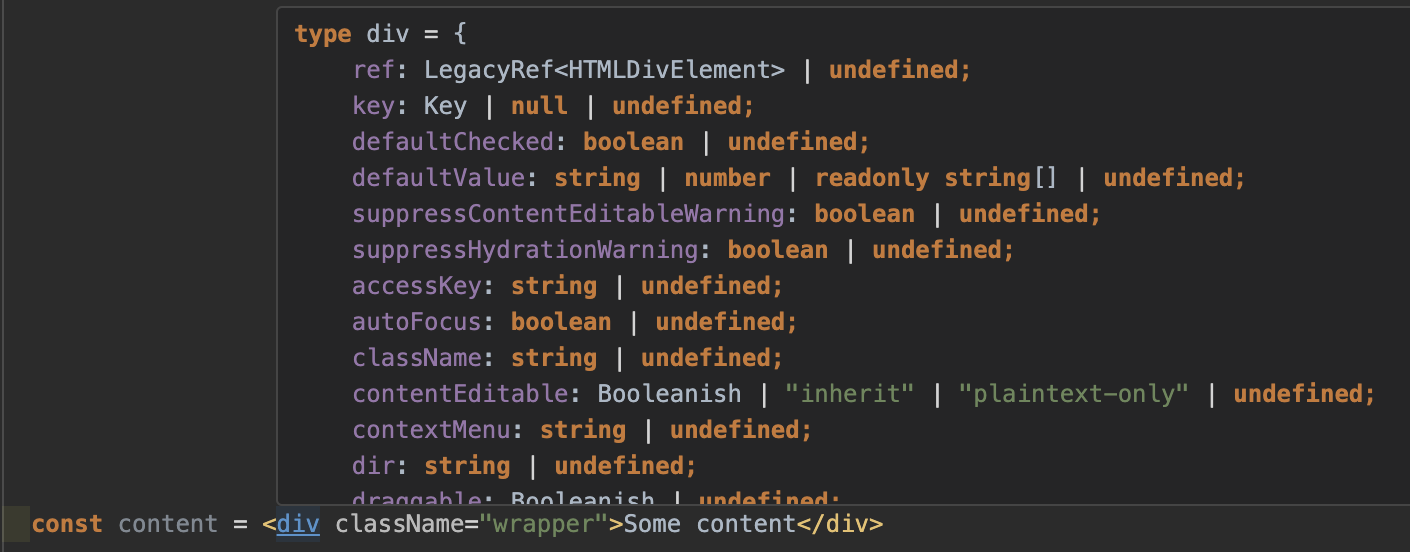
Task: Click Booleanish type on contentEditable line
Action: point(670,394)
